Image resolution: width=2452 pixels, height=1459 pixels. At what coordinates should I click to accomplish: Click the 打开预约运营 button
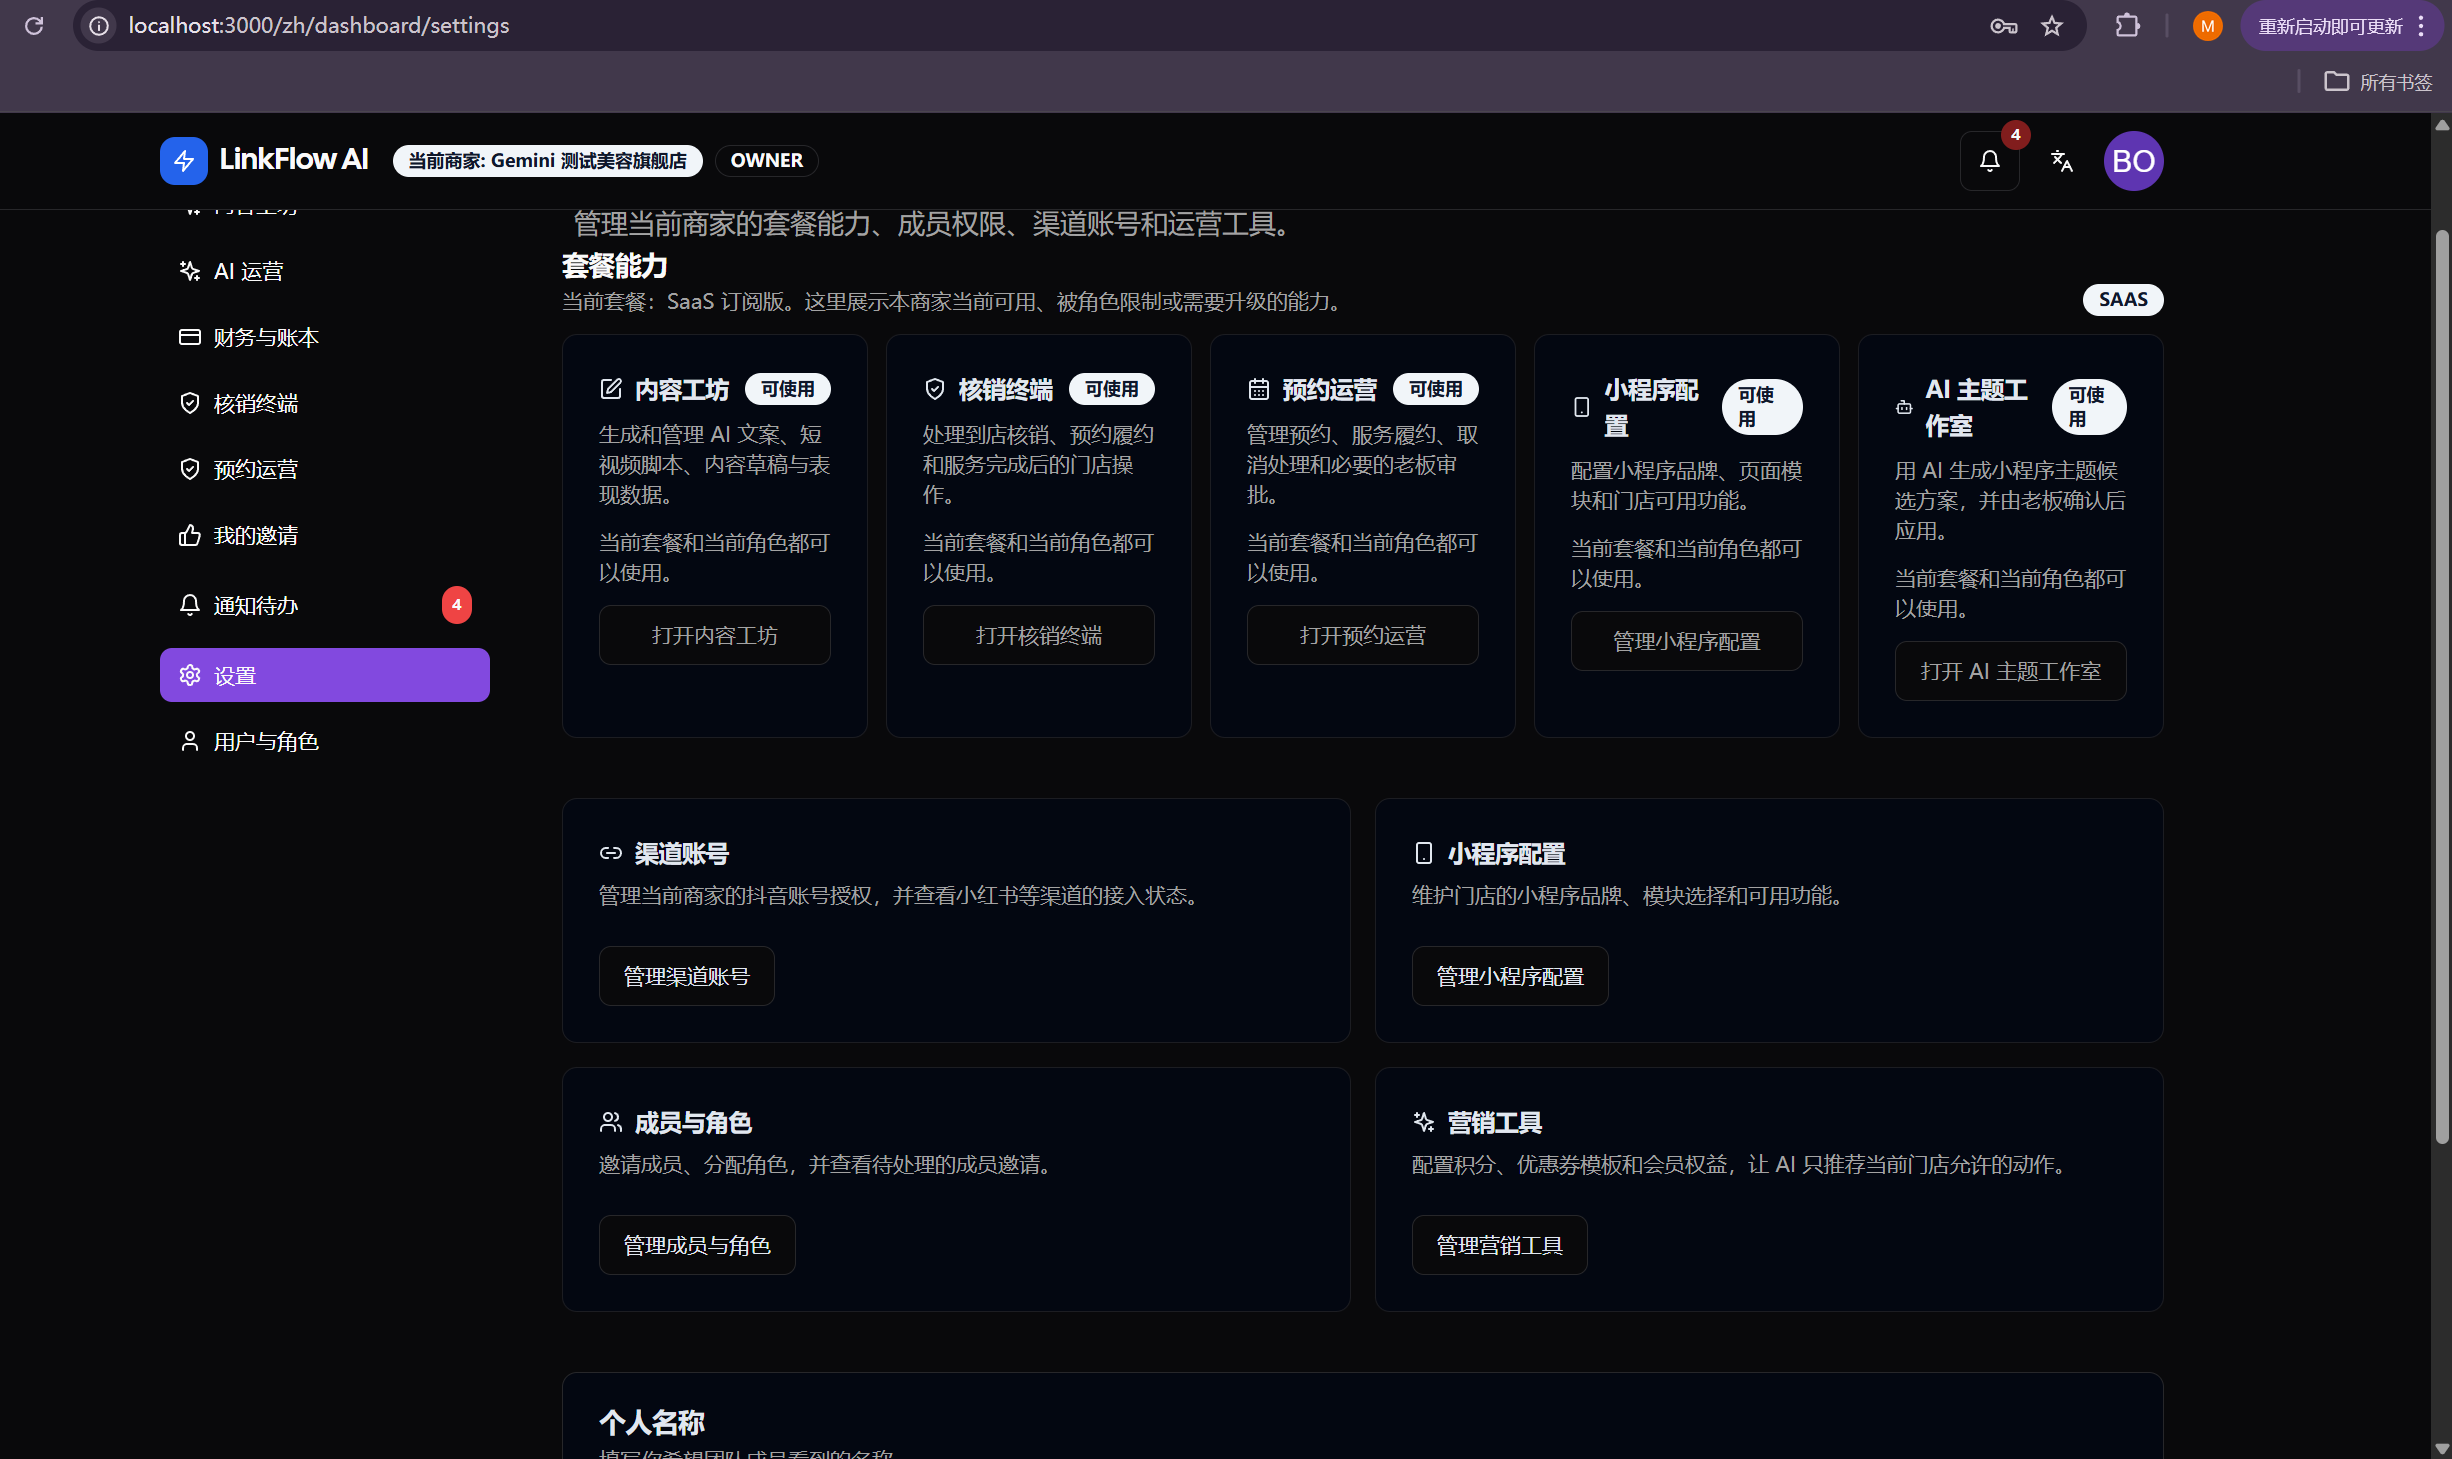(x=1363, y=635)
